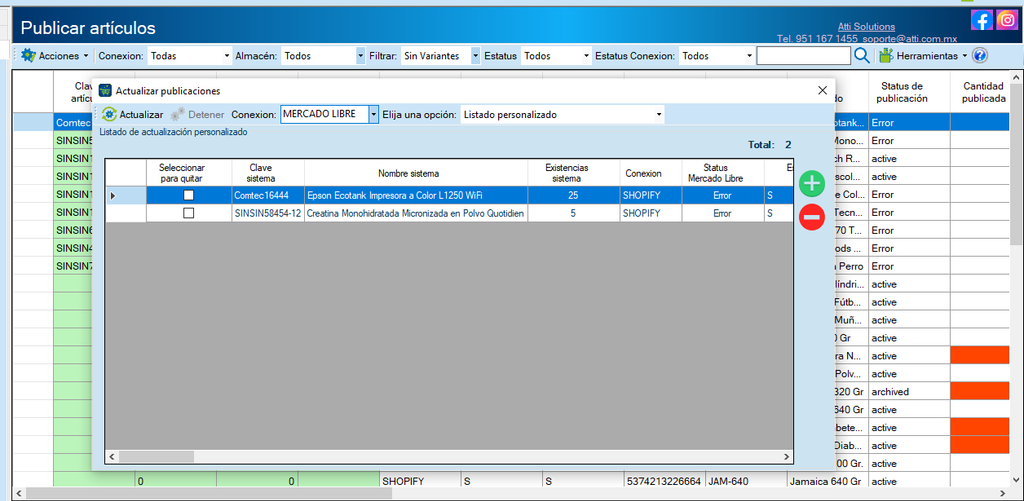Click Error status in Creatina row
The width and height of the screenshot is (1024, 501).
tap(723, 213)
